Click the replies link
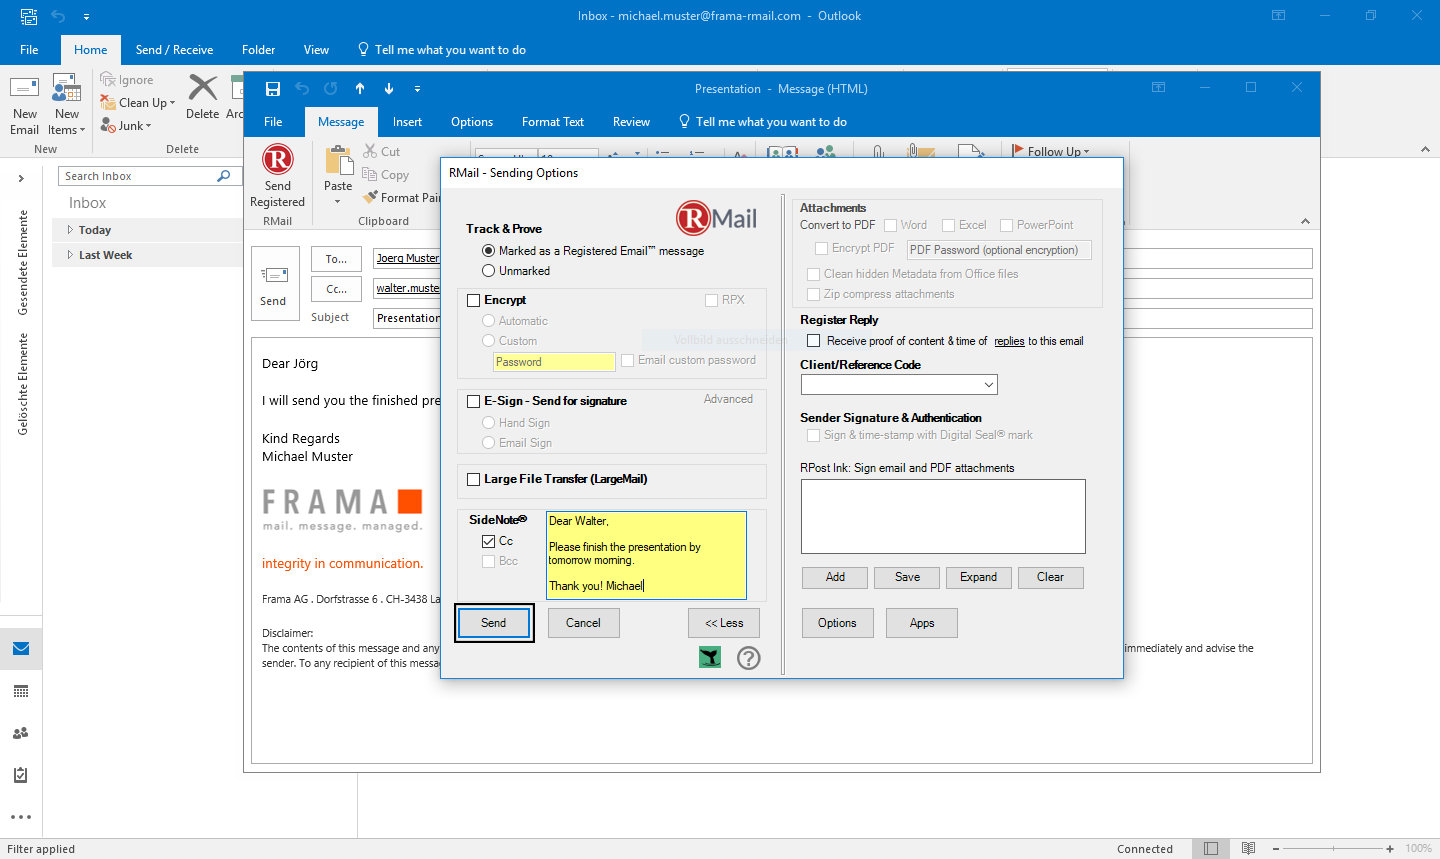1440x859 pixels. [x=1009, y=341]
